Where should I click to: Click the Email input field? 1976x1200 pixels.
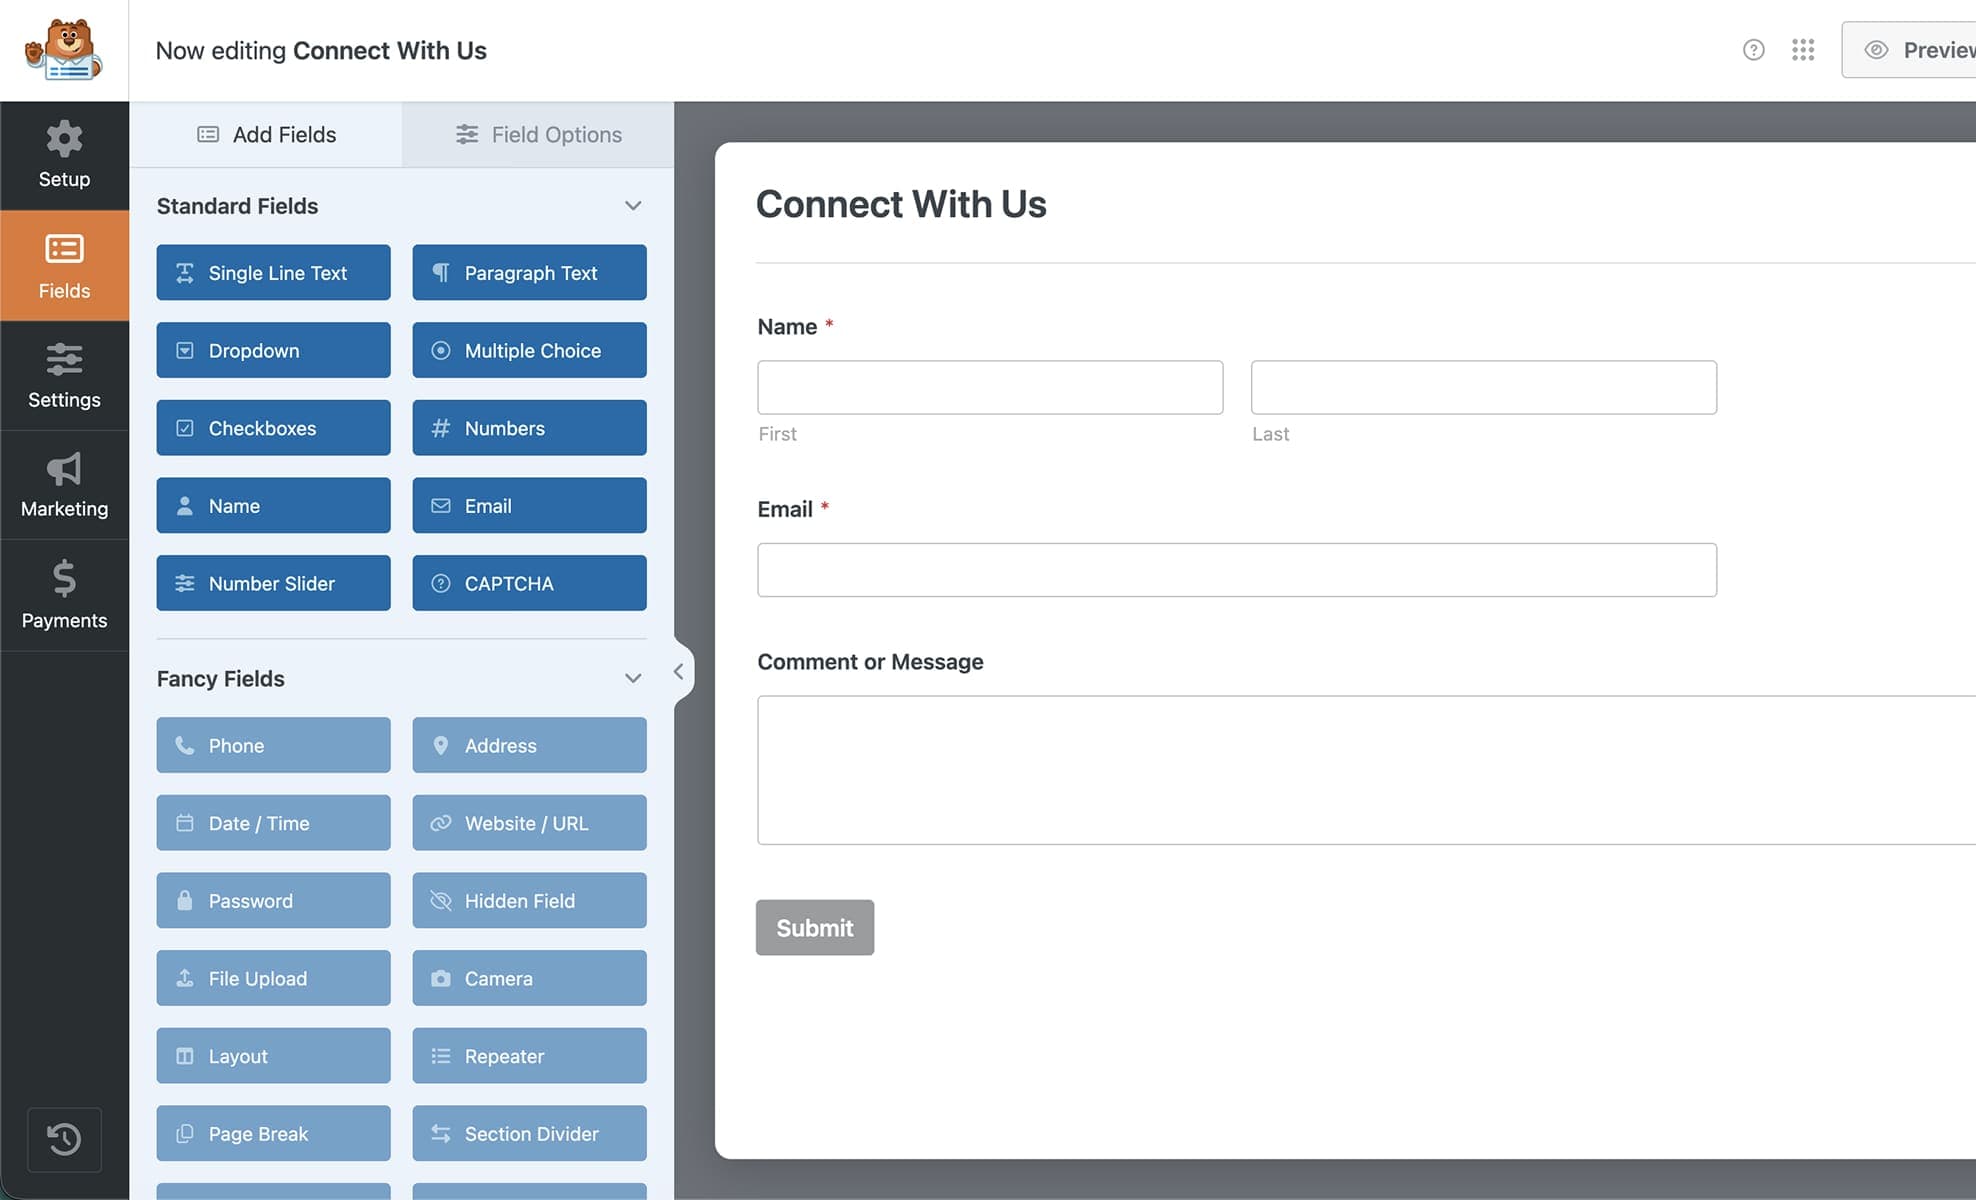1236,570
